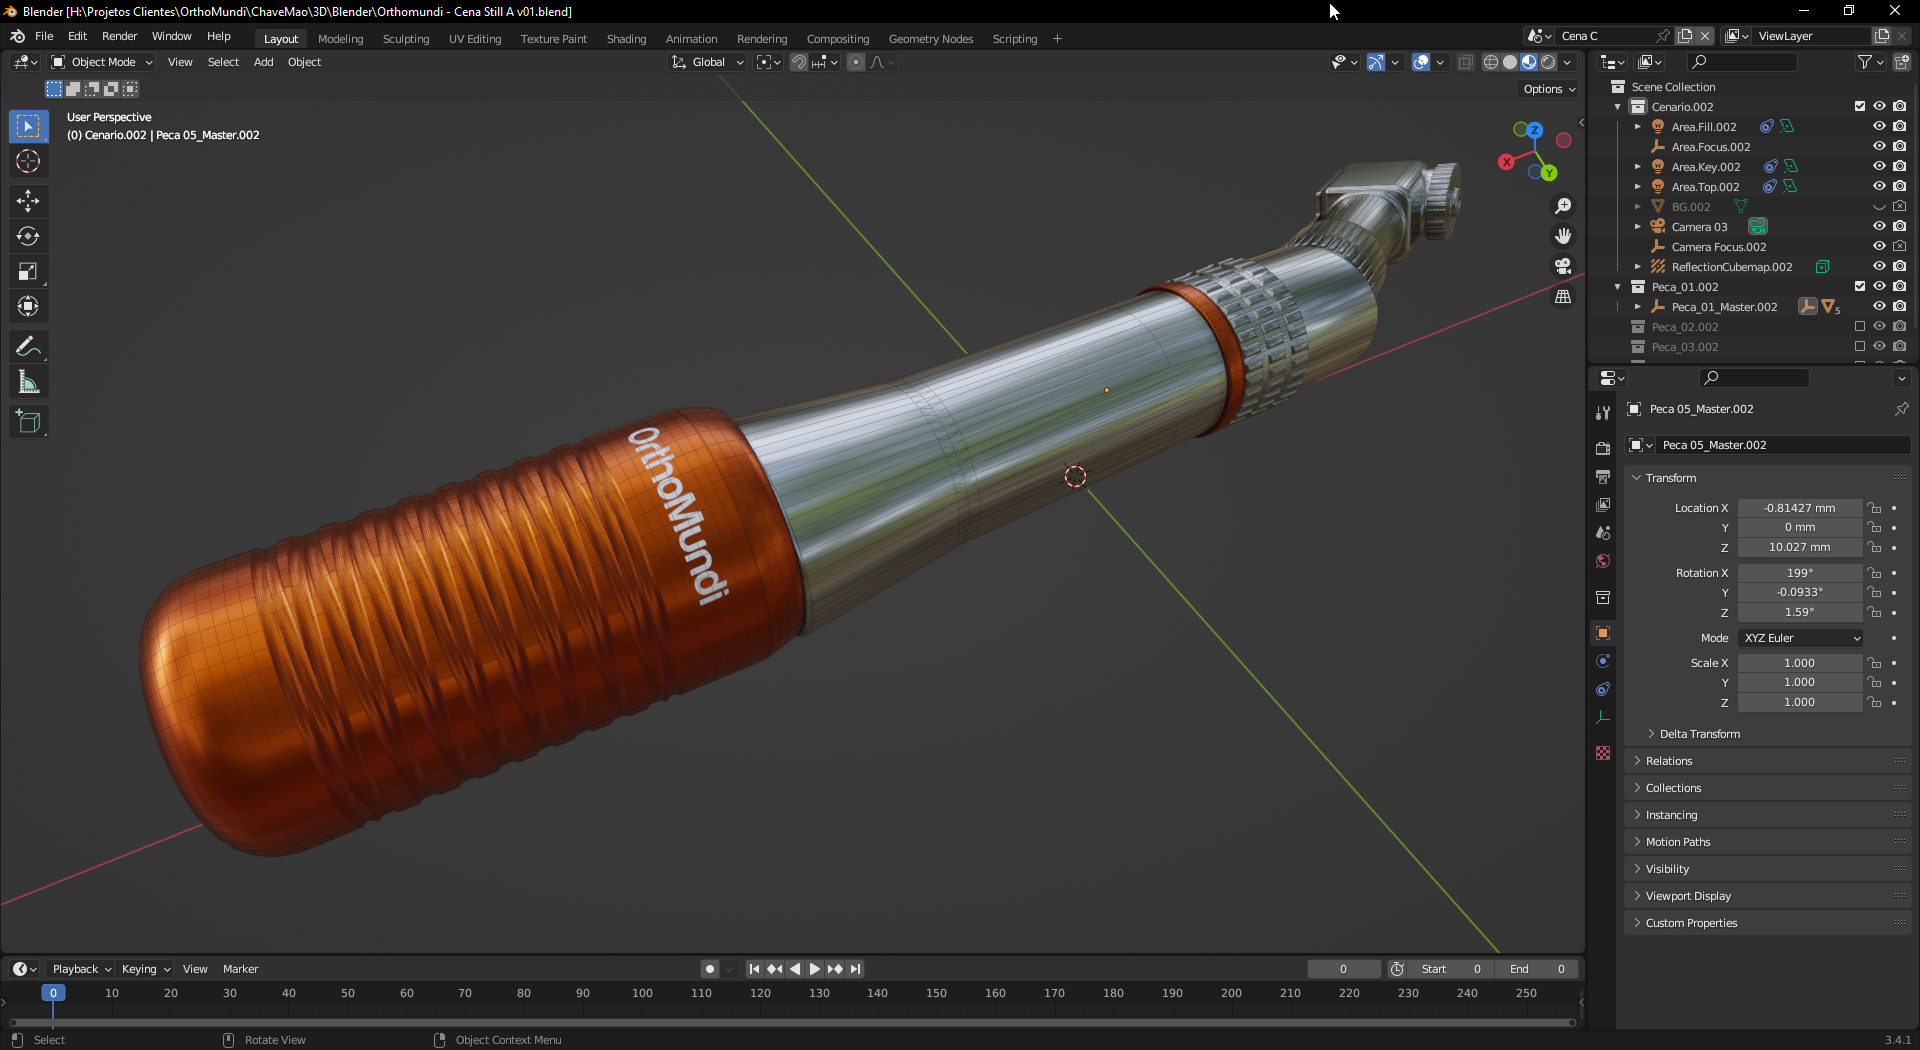1920x1050 pixels.
Task: Open the World properties tab
Action: pos(1603,561)
